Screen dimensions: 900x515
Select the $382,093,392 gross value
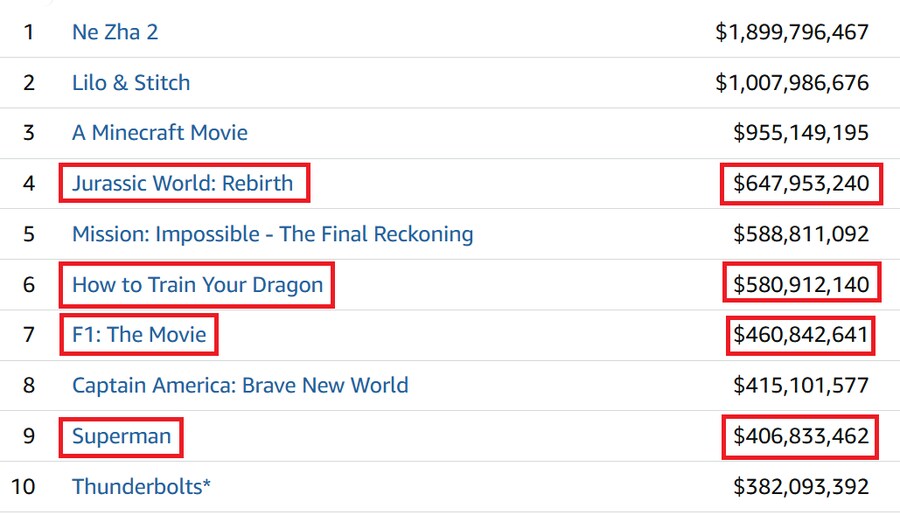801,487
